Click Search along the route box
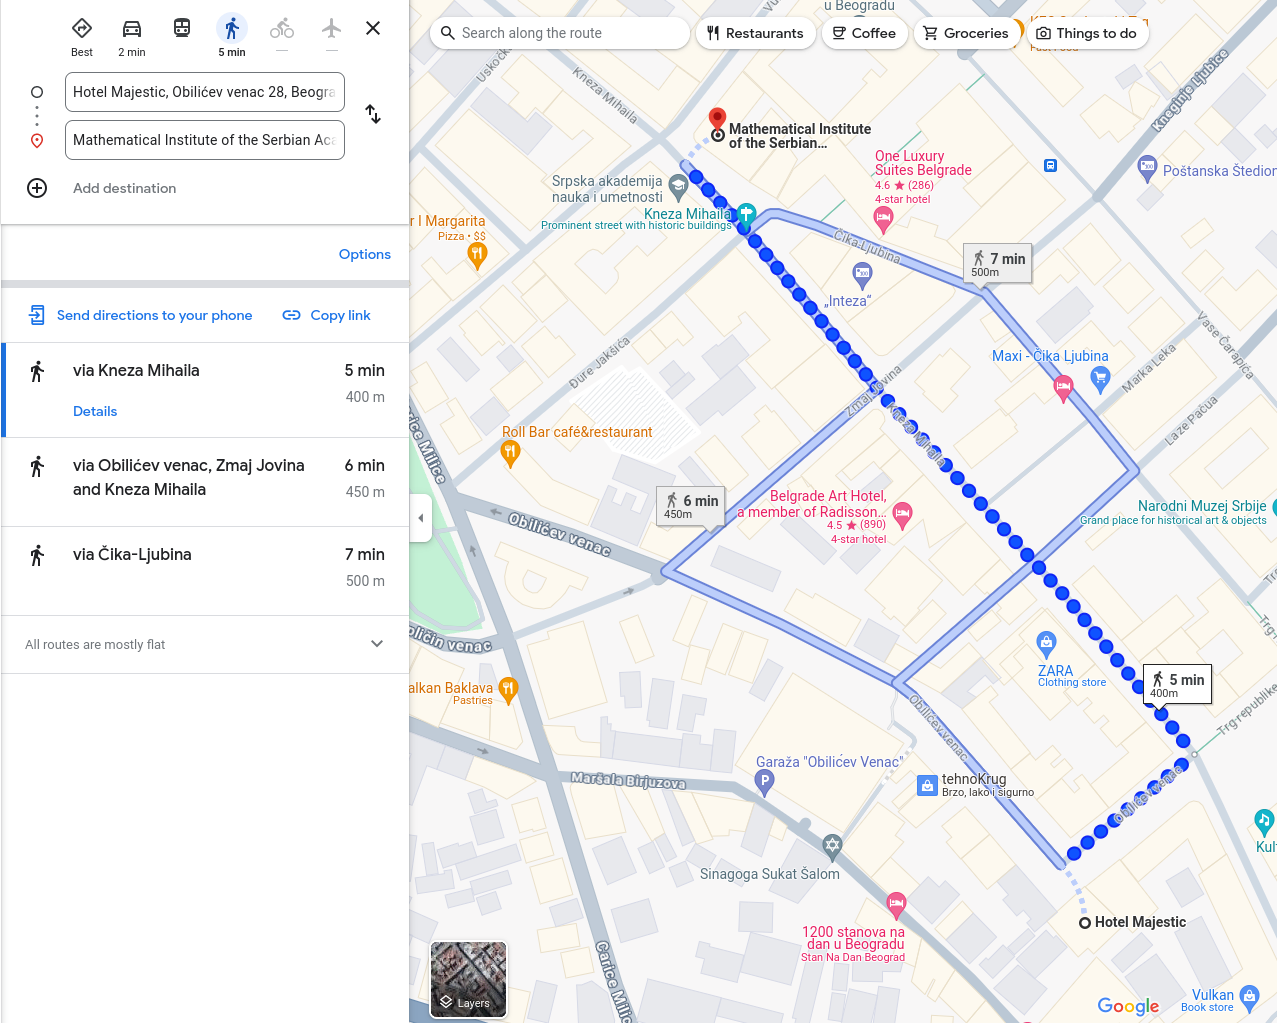Image resolution: width=1277 pixels, height=1023 pixels. point(560,33)
